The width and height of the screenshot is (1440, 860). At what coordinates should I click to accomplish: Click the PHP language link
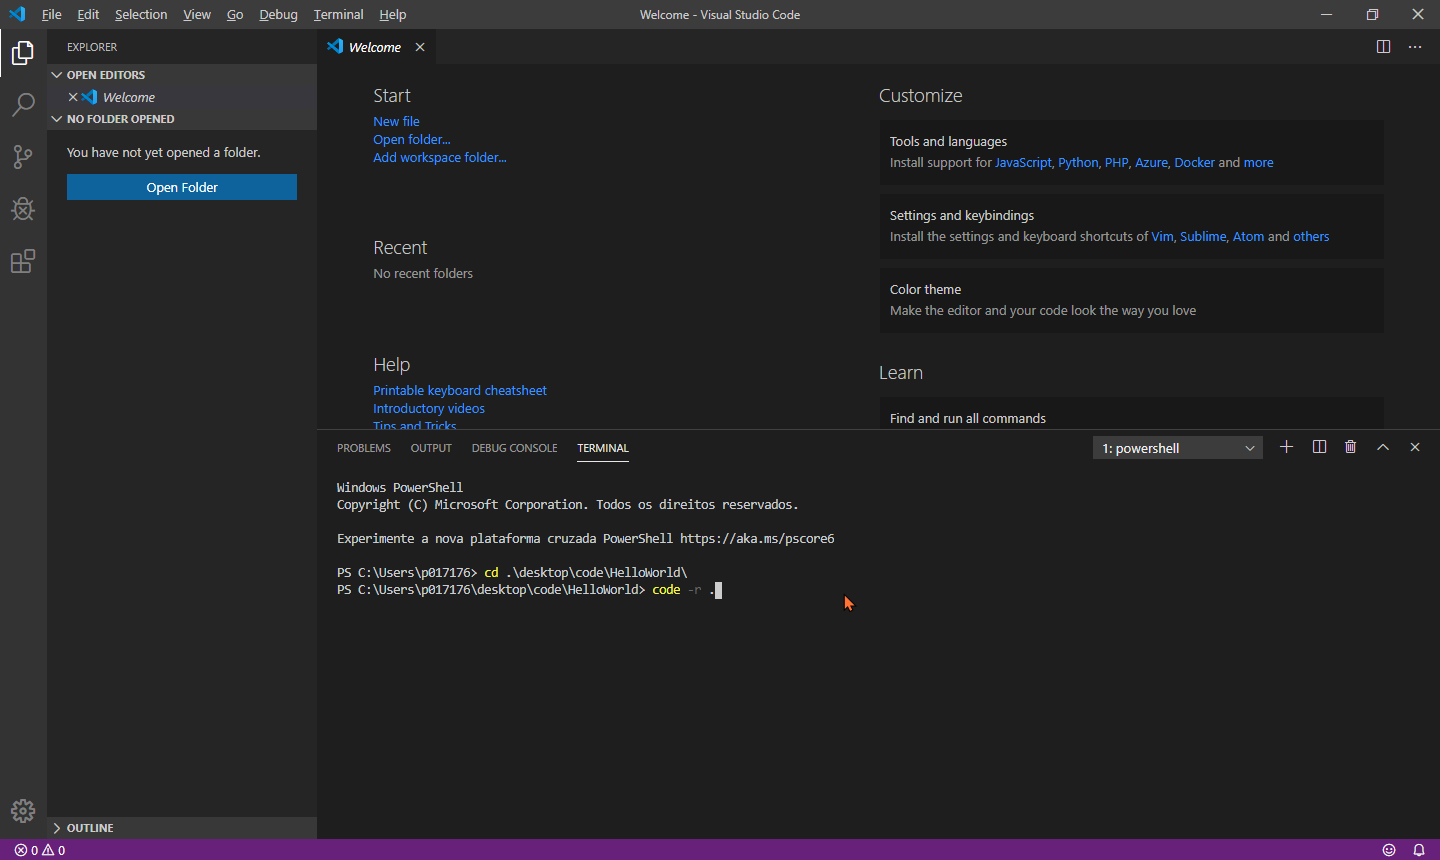pyautogui.click(x=1116, y=162)
